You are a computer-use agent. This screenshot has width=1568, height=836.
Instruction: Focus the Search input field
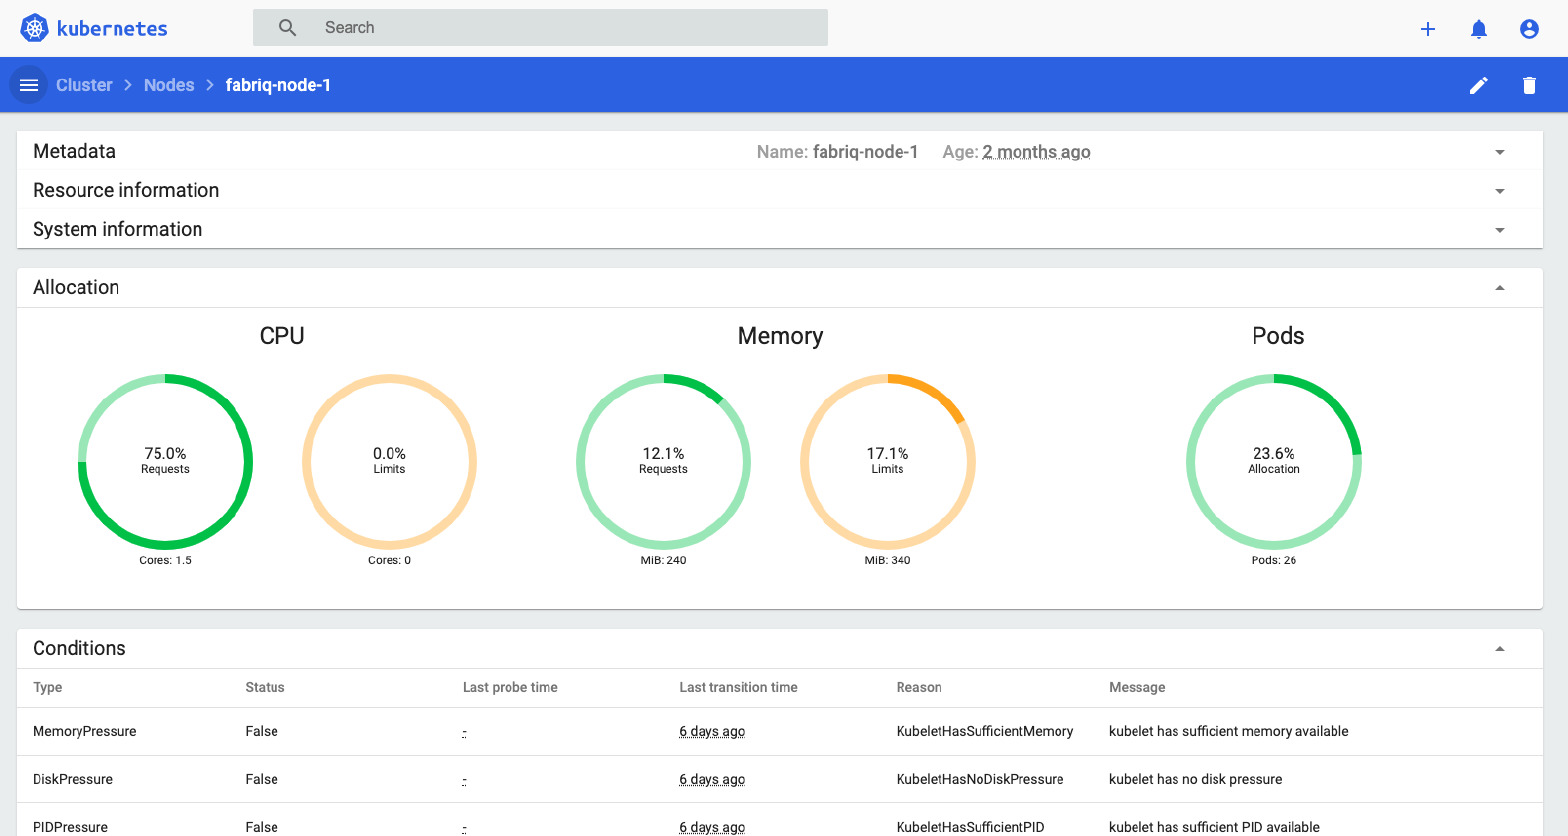point(540,28)
